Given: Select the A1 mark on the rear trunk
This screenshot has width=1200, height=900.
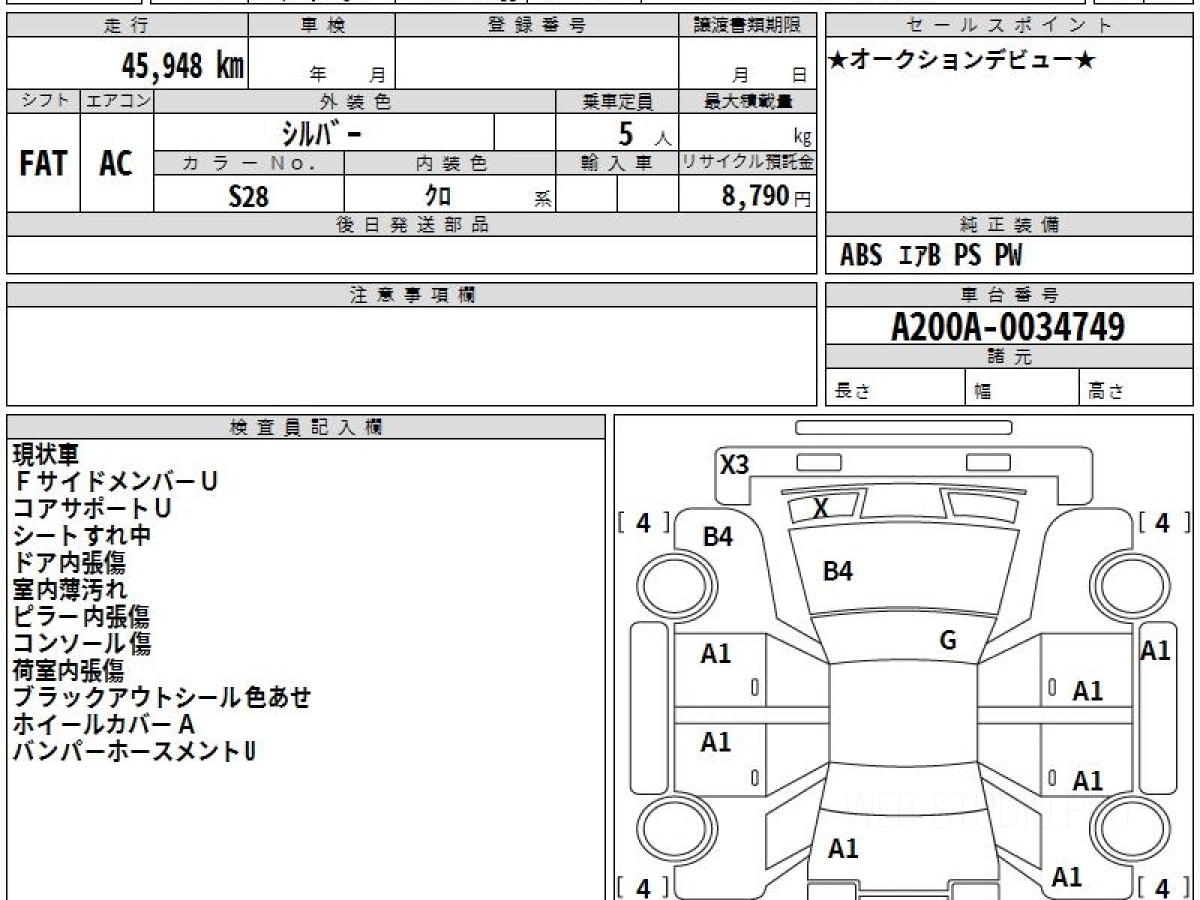Looking at the screenshot, I should (x=843, y=849).
